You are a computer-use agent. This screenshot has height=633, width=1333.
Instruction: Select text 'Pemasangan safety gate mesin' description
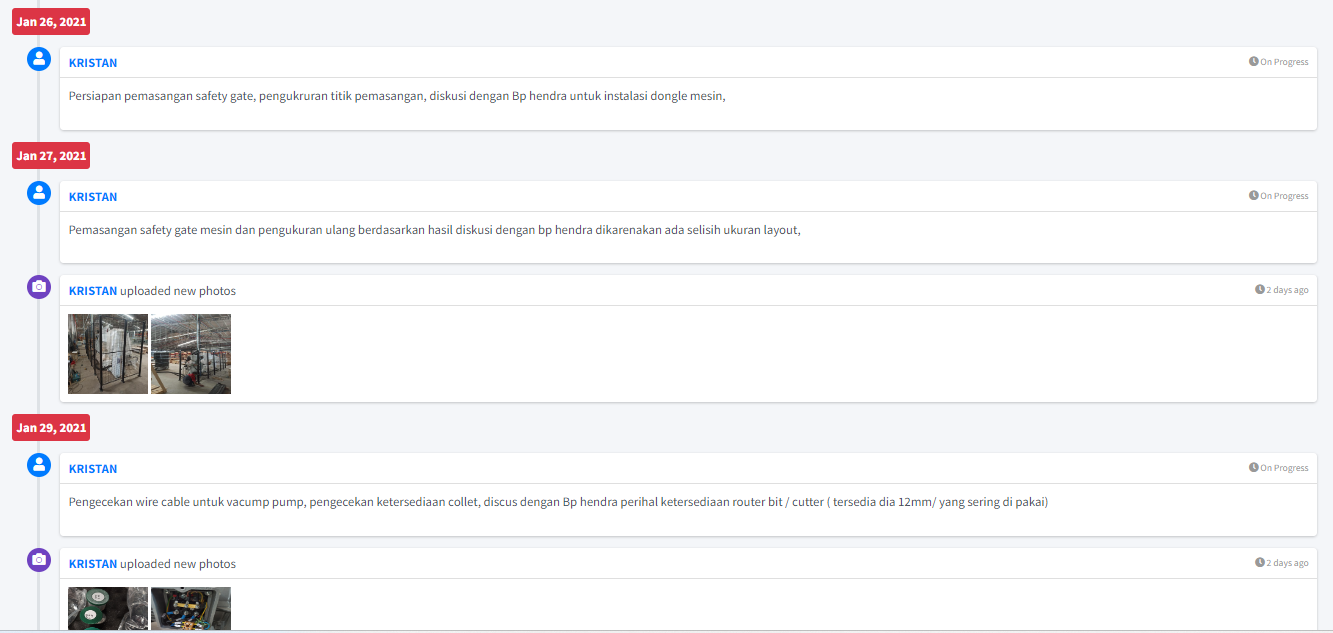pyautogui.click(x=435, y=231)
